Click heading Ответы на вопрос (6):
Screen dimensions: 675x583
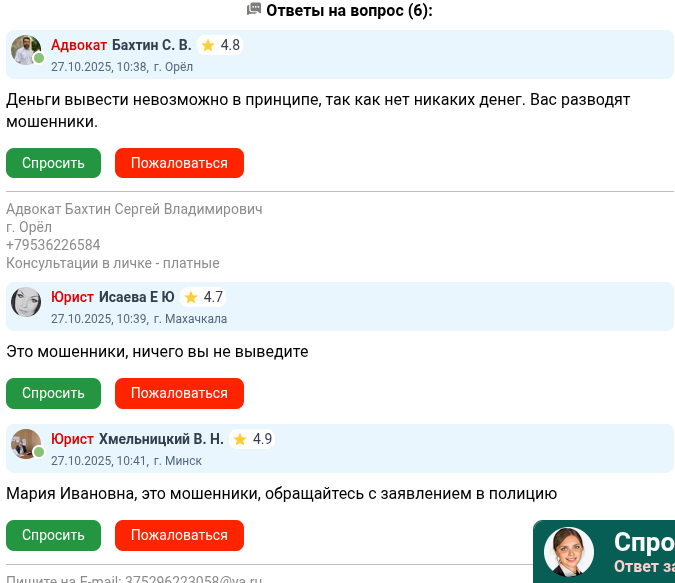(x=349, y=10)
